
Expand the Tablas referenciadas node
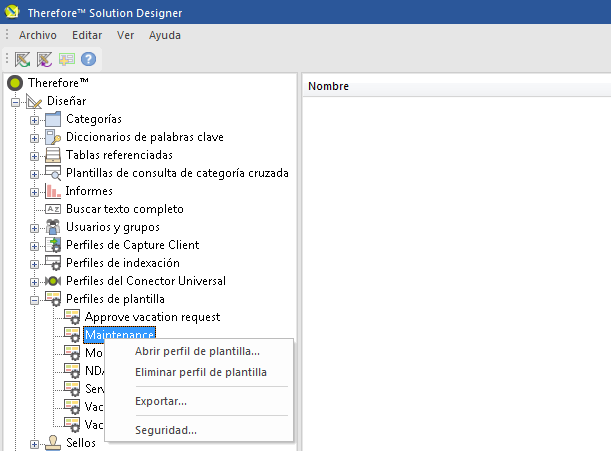click(x=34, y=155)
